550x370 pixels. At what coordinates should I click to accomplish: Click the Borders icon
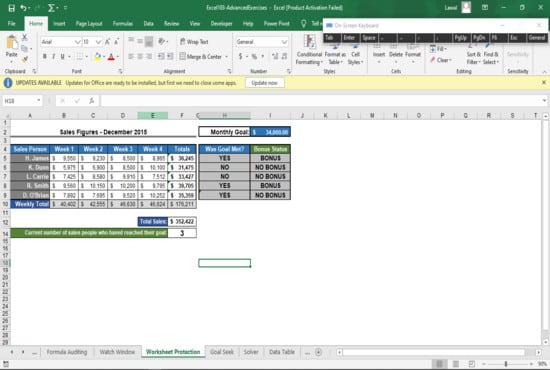click(80, 56)
